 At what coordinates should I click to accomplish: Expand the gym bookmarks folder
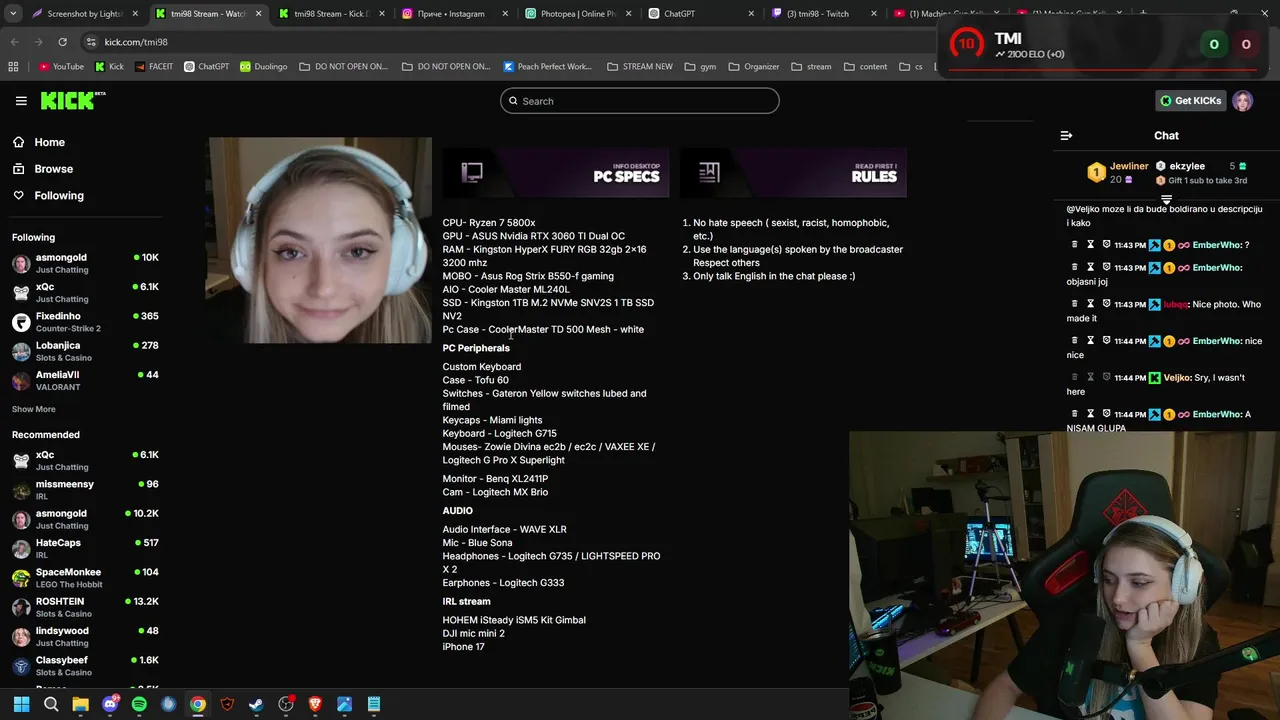coord(700,67)
